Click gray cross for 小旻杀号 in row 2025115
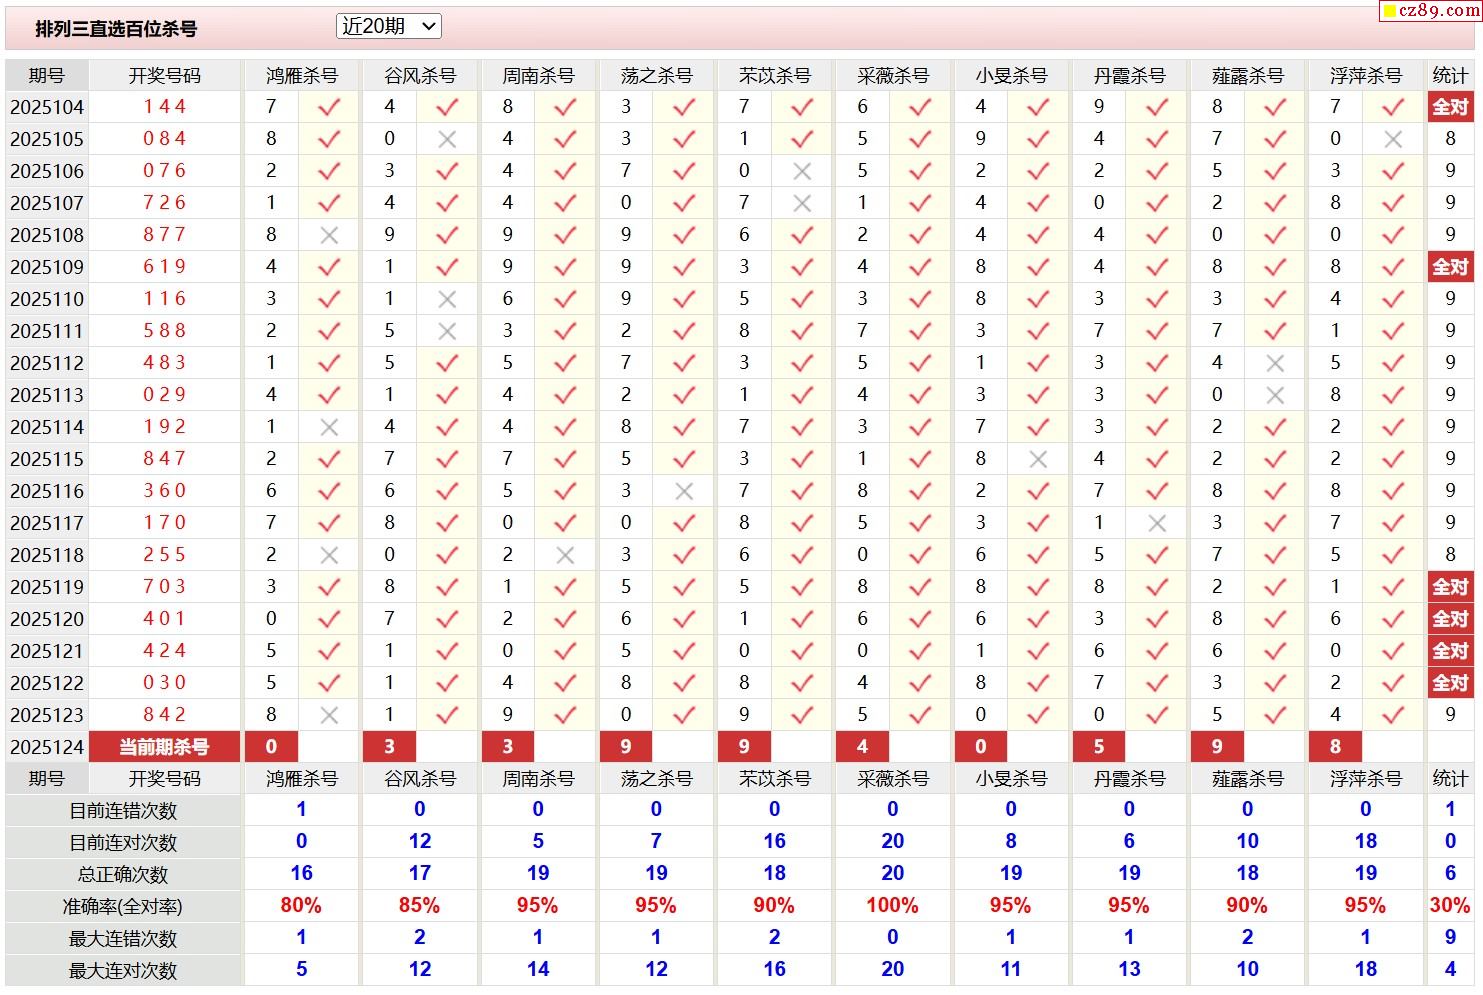This screenshot has width=1483, height=995. click(1038, 459)
